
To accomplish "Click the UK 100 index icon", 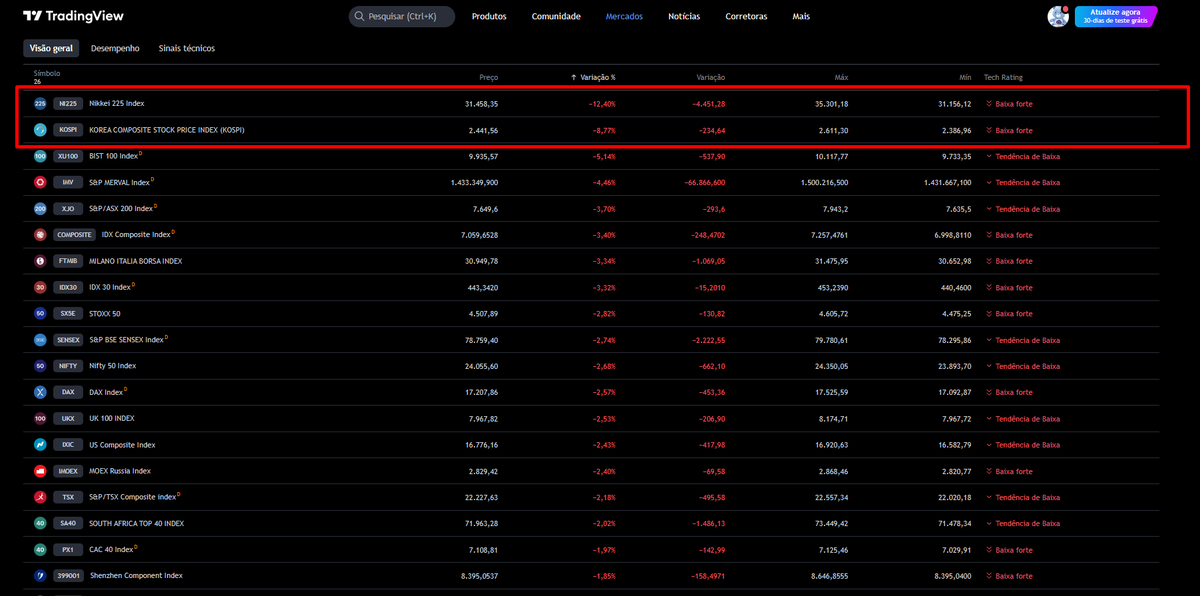I will click(x=40, y=418).
